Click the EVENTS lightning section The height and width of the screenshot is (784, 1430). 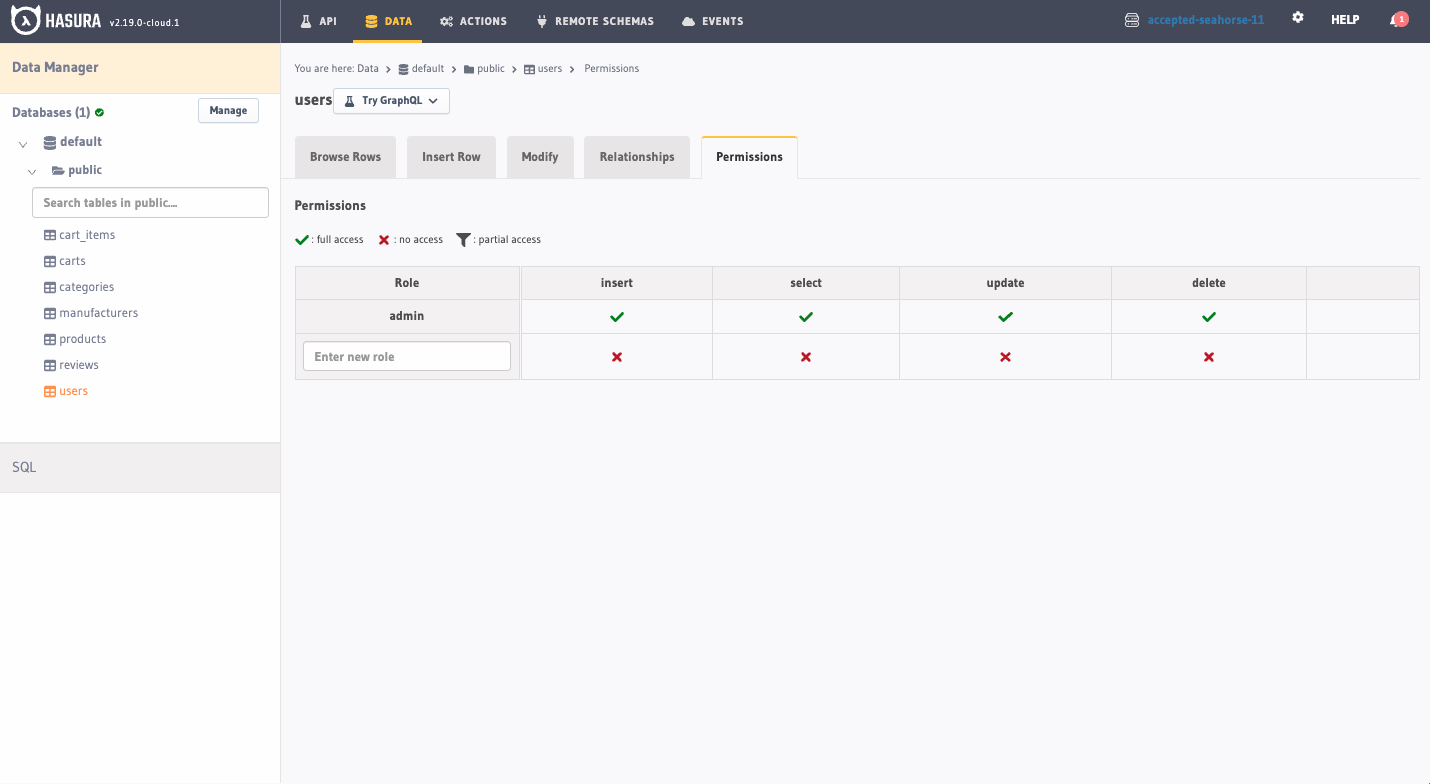(x=712, y=20)
